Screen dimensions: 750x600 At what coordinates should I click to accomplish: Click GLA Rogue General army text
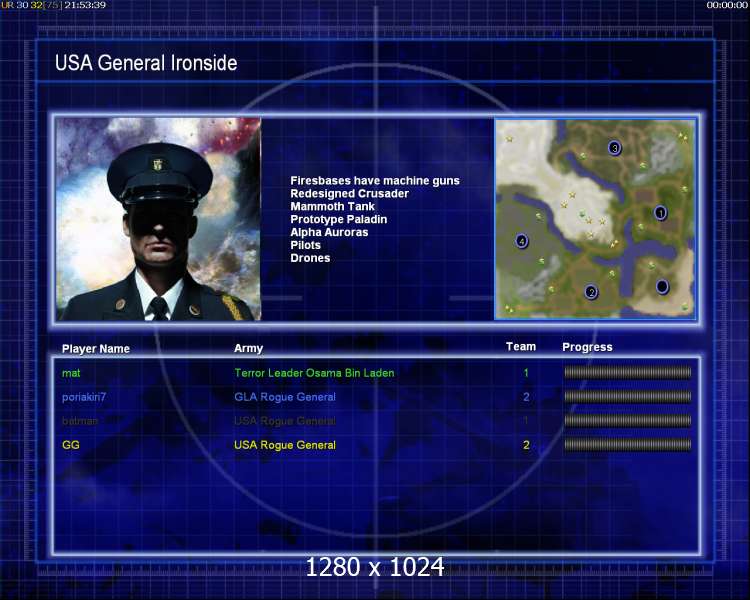tap(285, 397)
